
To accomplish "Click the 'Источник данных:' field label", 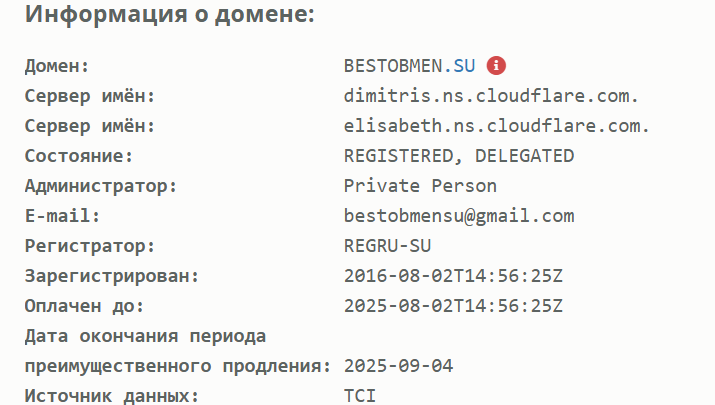I will pyautogui.click(x=112, y=396).
